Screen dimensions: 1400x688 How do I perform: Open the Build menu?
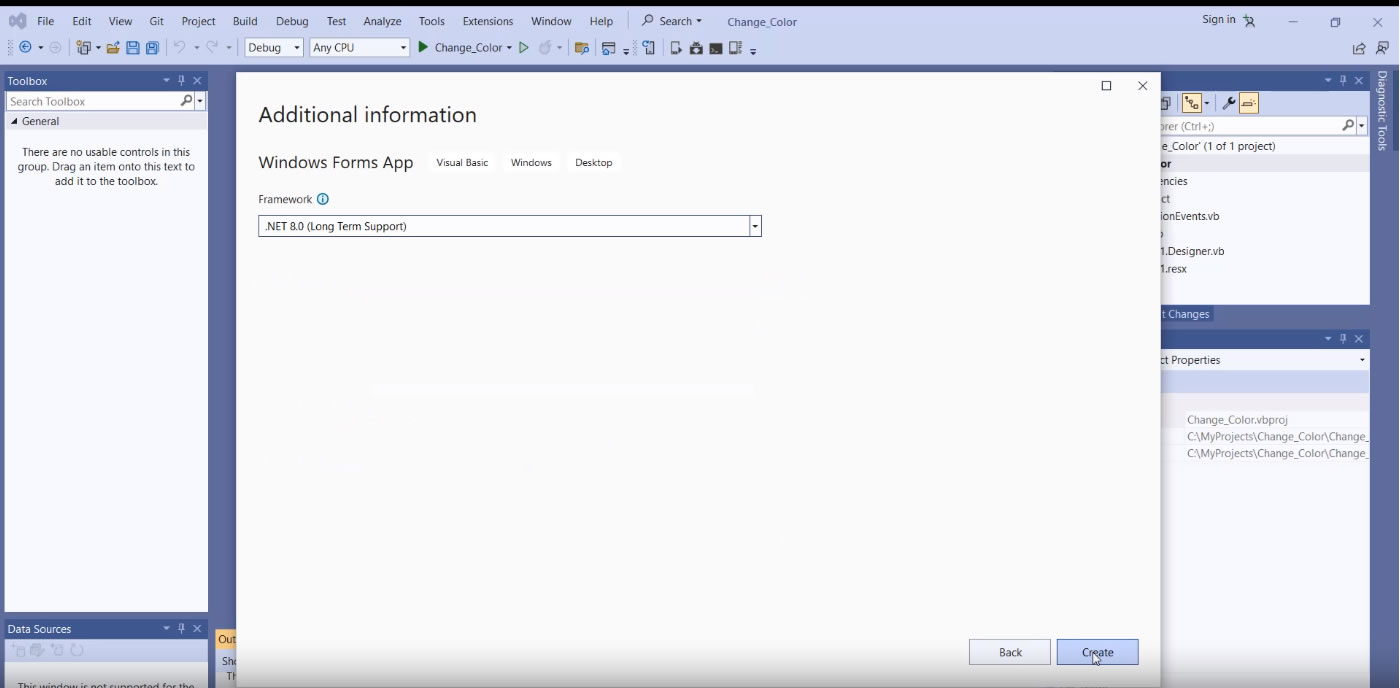click(x=244, y=21)
